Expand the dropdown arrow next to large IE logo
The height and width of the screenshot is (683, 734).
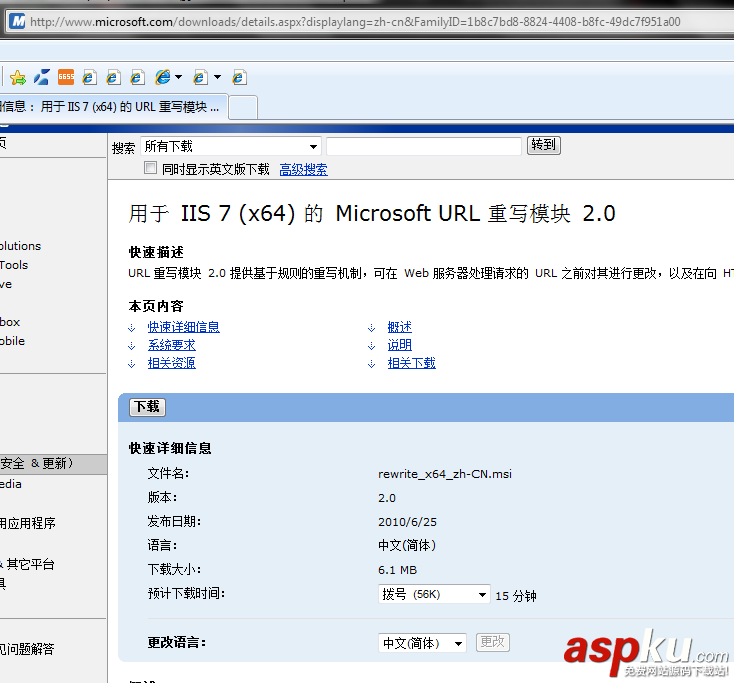[x=178, y=77]
